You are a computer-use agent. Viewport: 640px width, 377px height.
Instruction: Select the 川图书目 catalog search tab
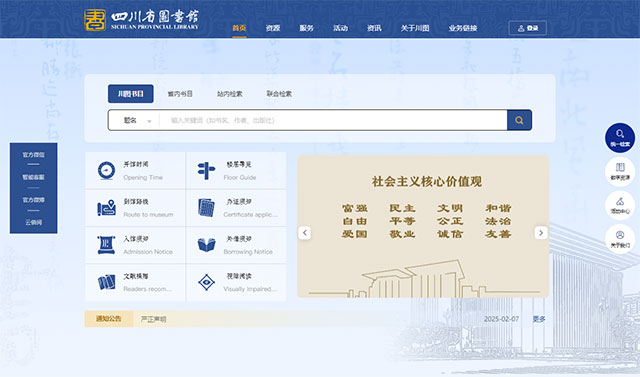click(x=131, y=94)
